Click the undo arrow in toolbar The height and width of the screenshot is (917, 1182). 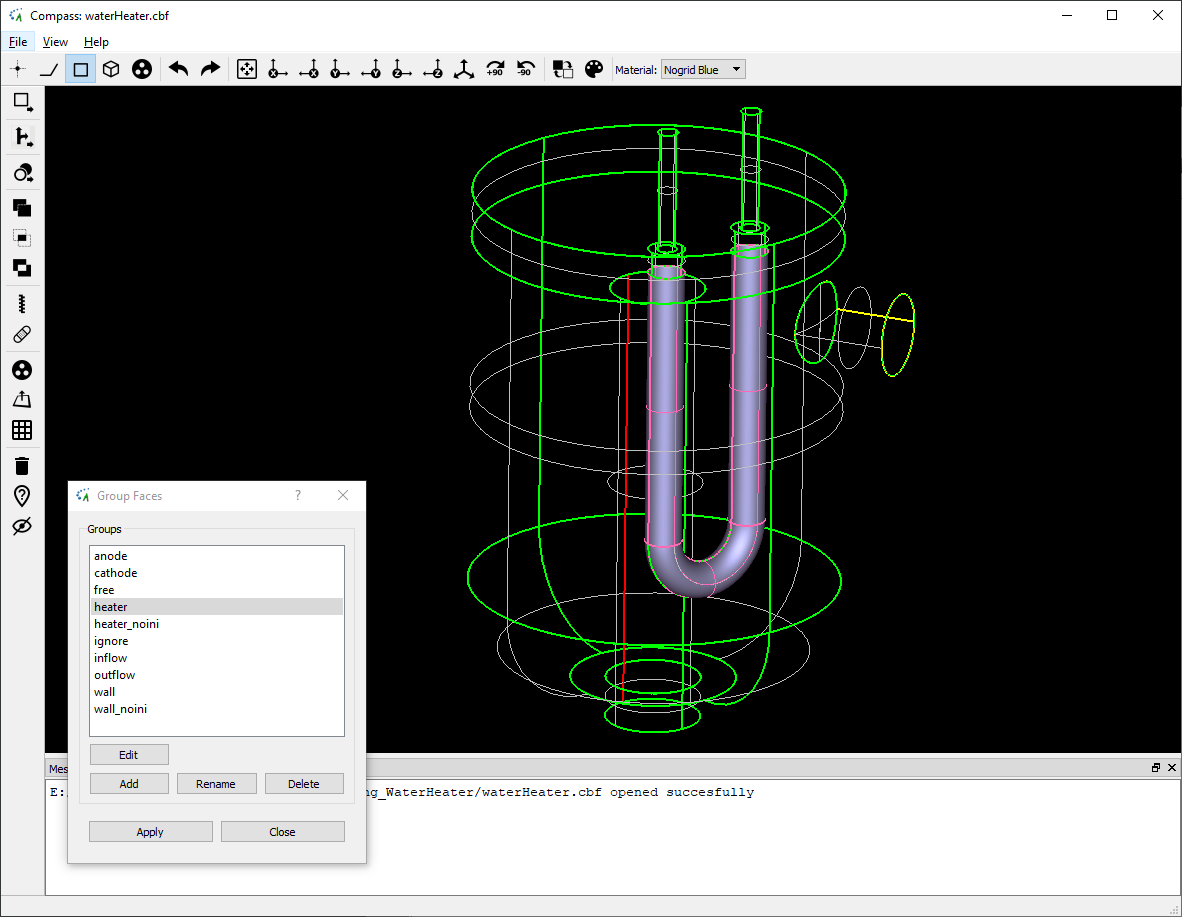[179, 69]
